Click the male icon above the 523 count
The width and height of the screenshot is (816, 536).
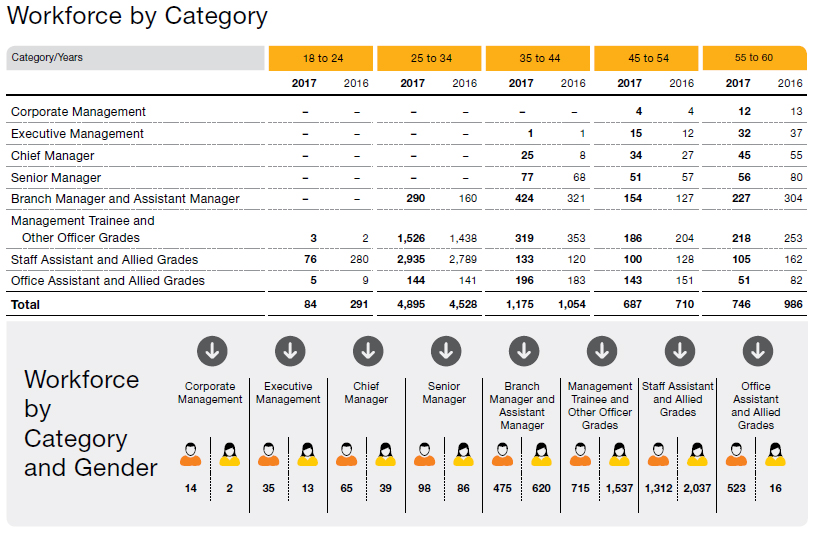(737, 455)
